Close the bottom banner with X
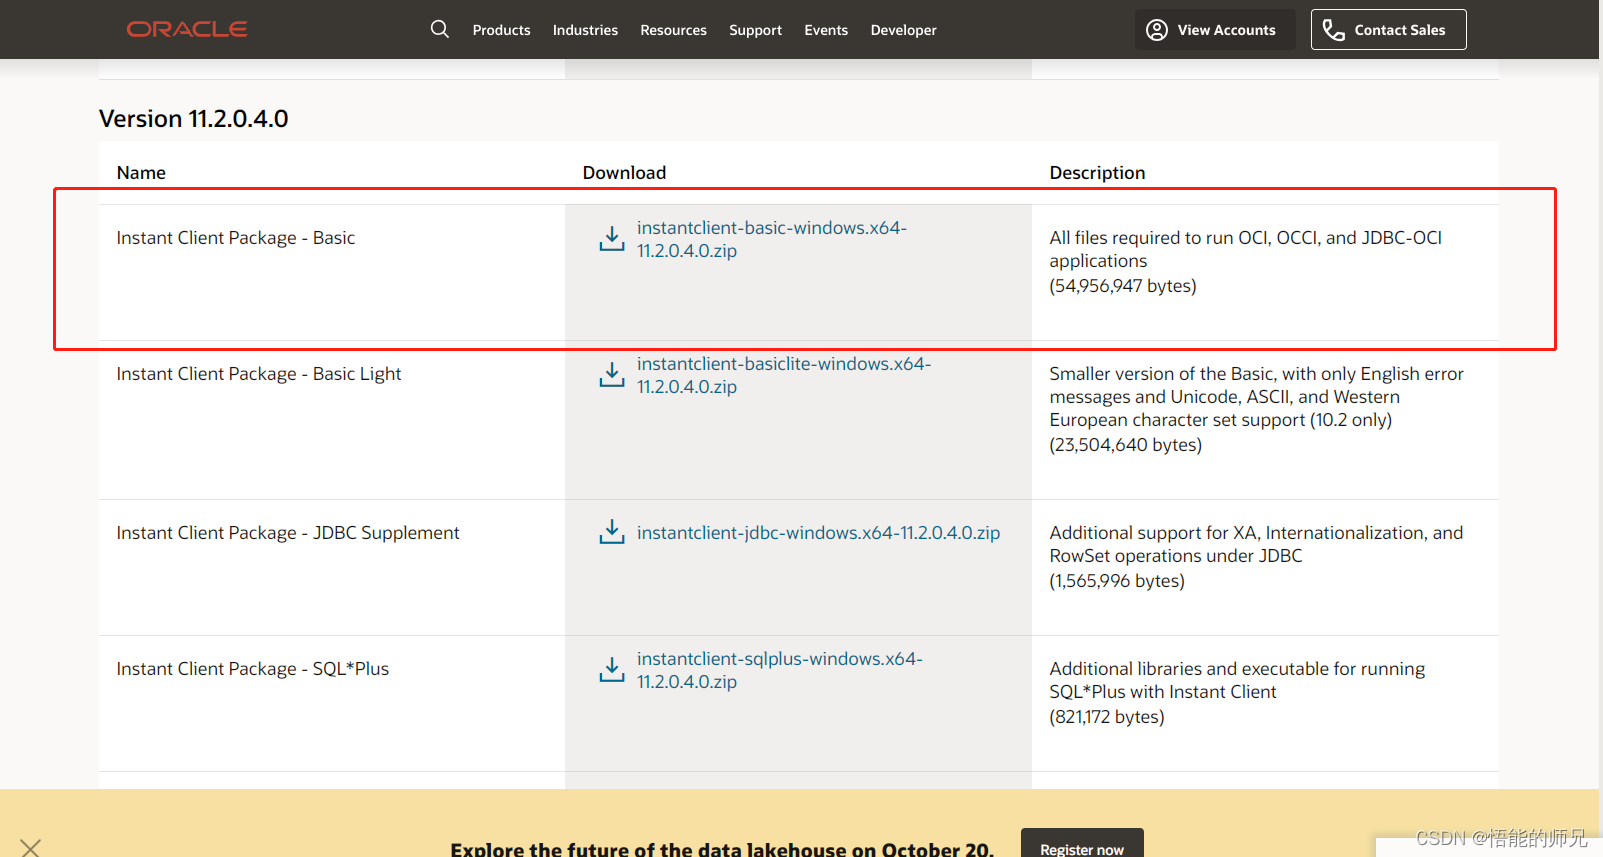1603x857 pixels. tap(30, 848)
